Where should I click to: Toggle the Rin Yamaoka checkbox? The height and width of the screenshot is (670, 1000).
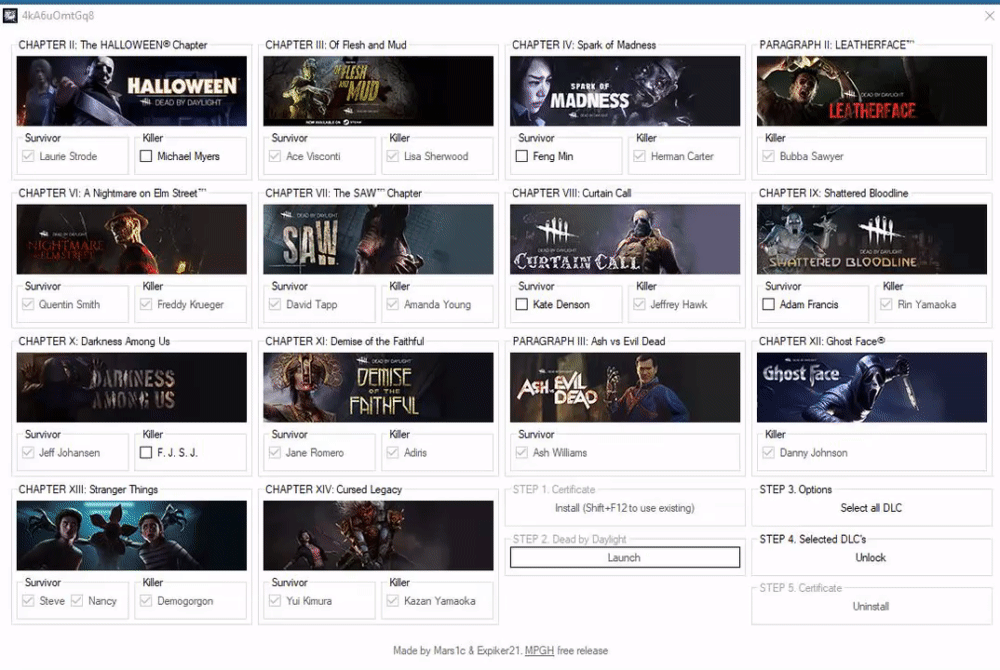click(886, 305)
